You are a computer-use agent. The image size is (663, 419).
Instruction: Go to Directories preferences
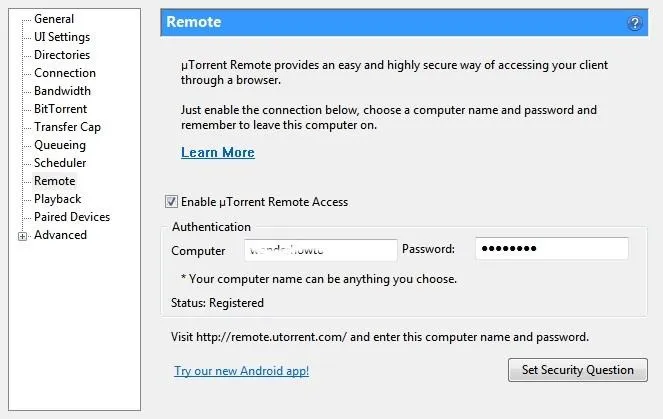tap(62, 55)
